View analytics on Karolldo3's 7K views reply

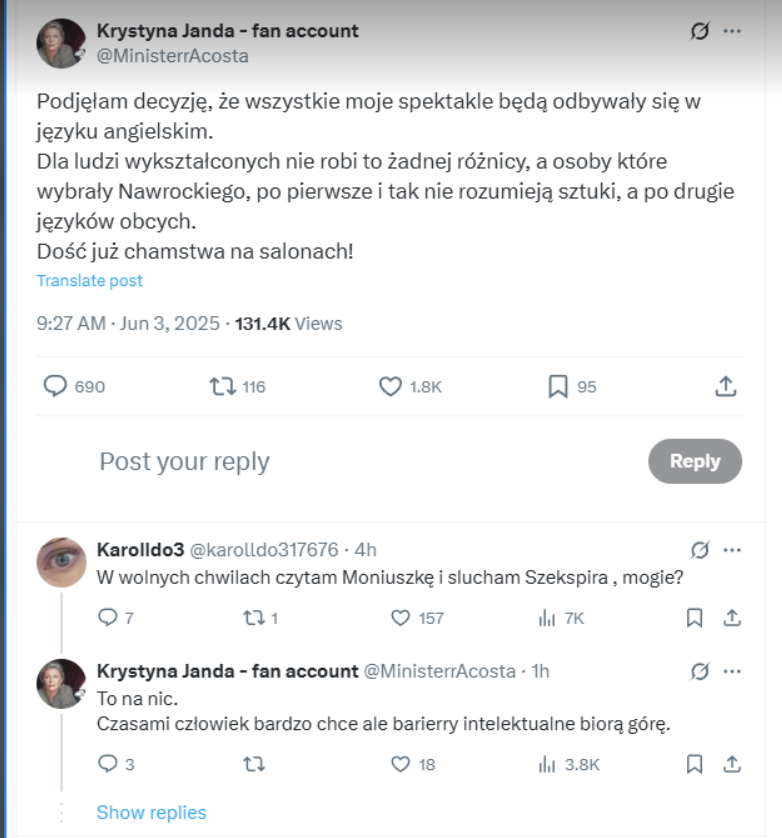coord(547,618)
